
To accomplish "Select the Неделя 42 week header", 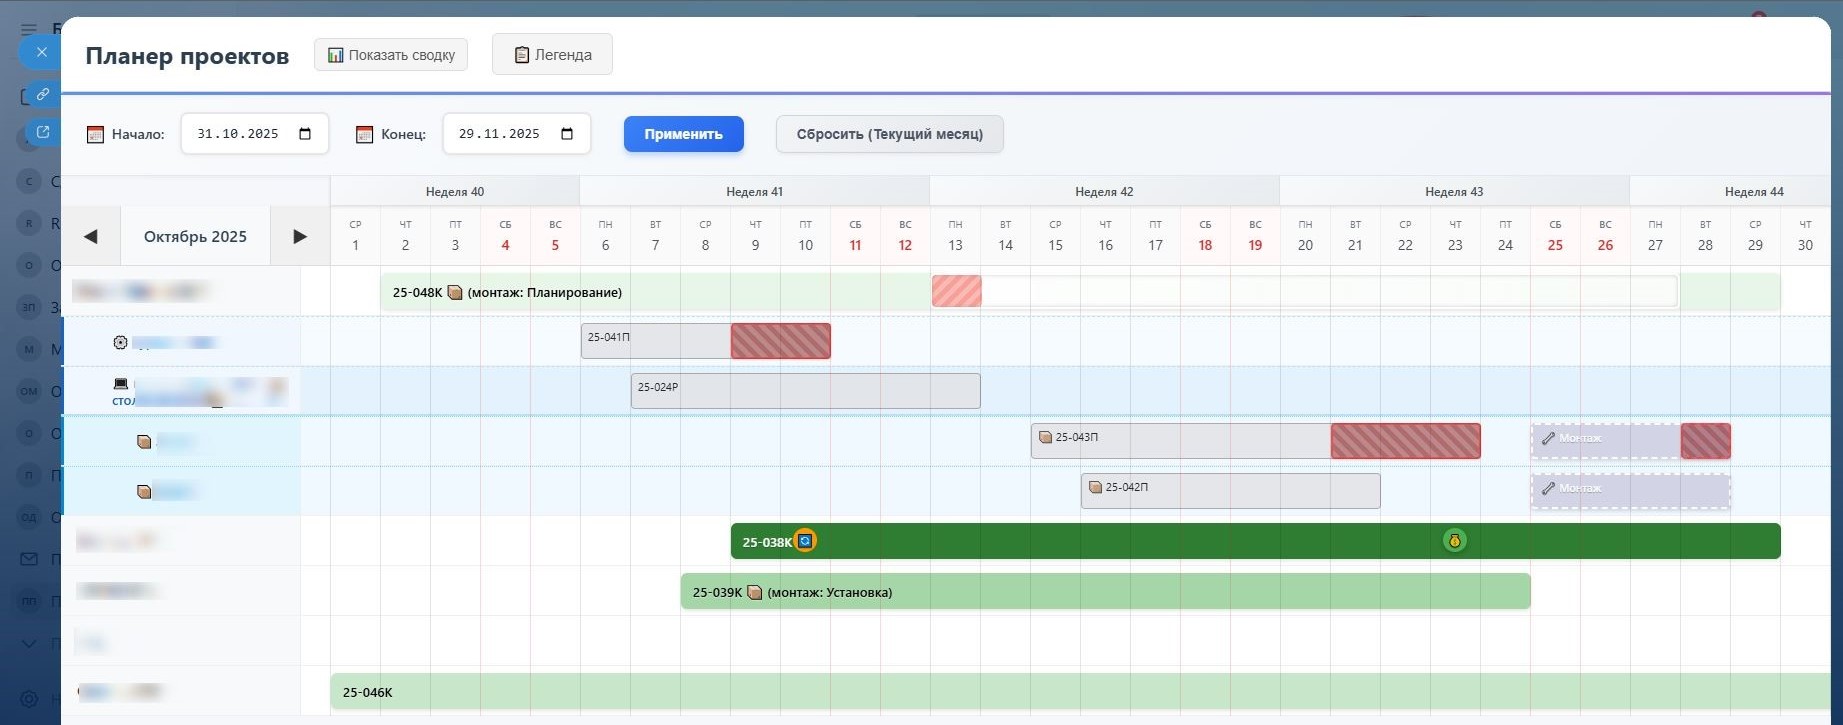I will (1104, 192).
